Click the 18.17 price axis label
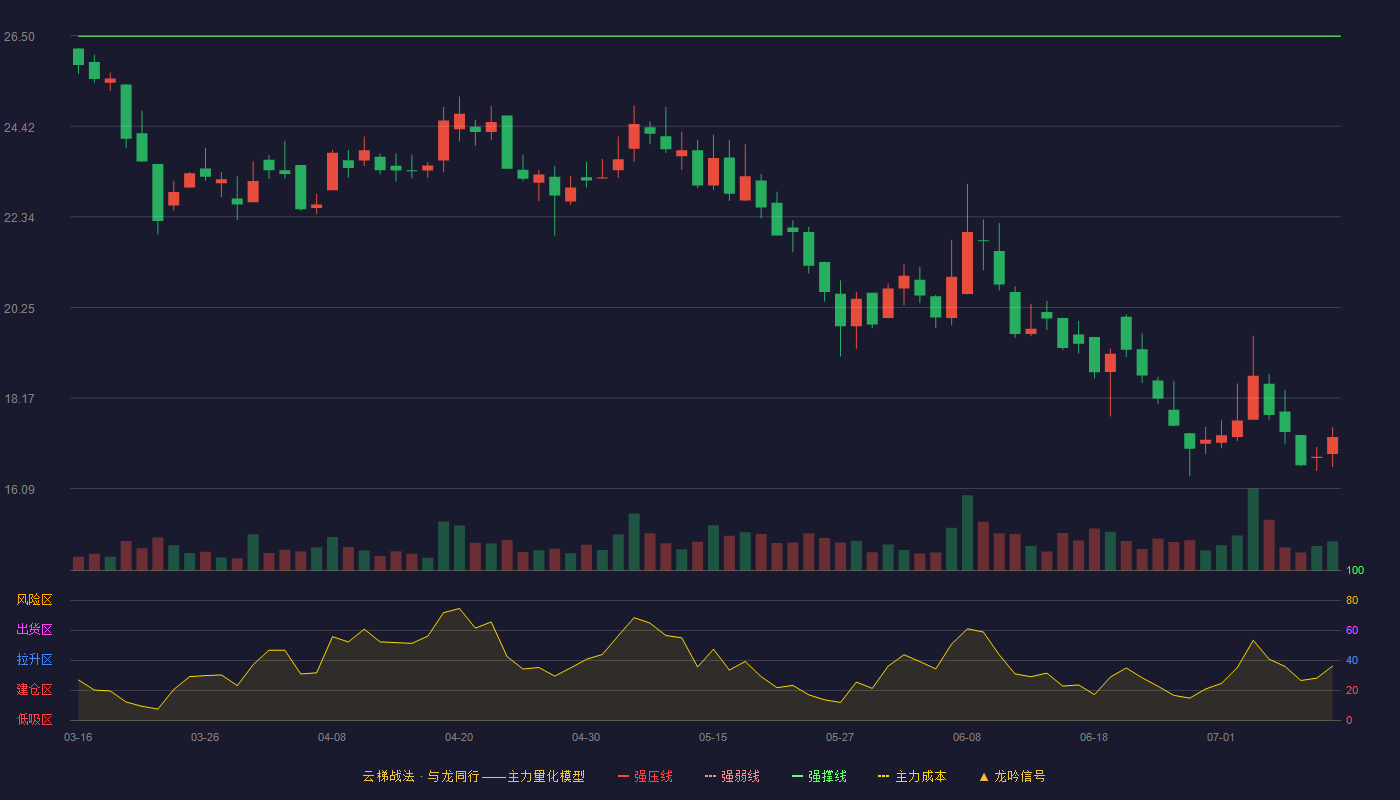Screen dimensions: 1400x800 tap(19, 399)
